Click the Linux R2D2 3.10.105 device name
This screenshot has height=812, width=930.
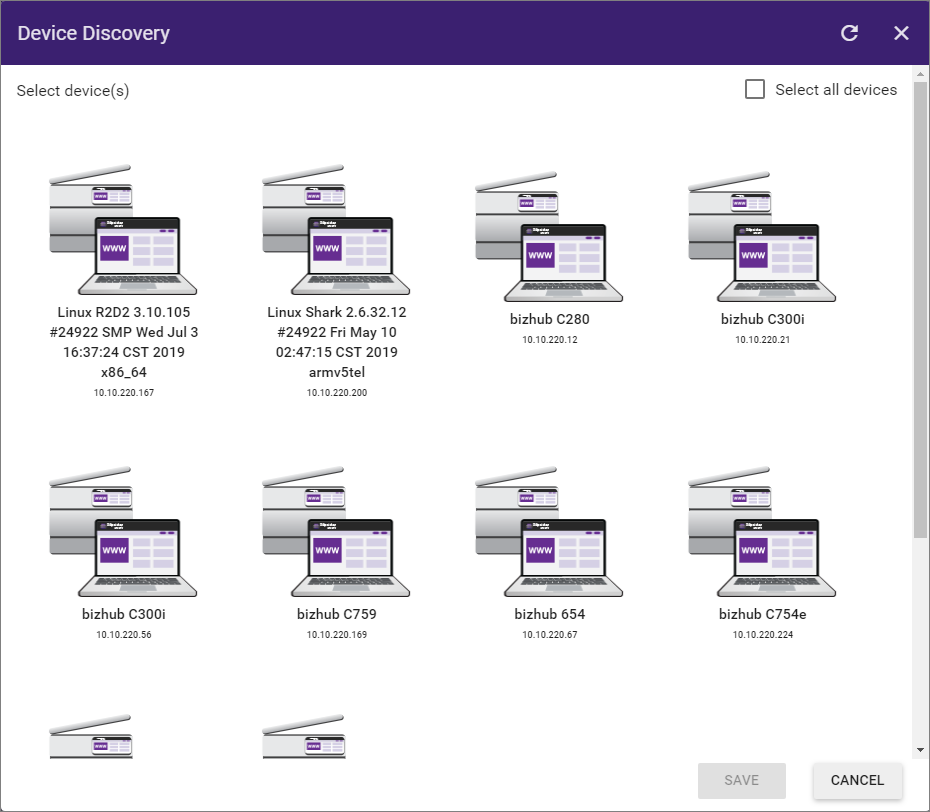(x=123, y=342)
